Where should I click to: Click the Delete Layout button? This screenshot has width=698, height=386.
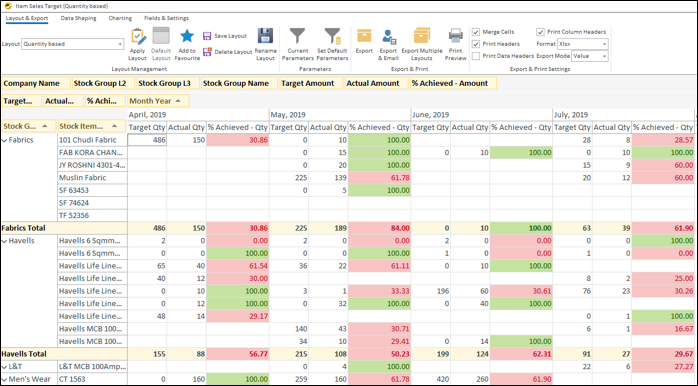coord(228,52)
